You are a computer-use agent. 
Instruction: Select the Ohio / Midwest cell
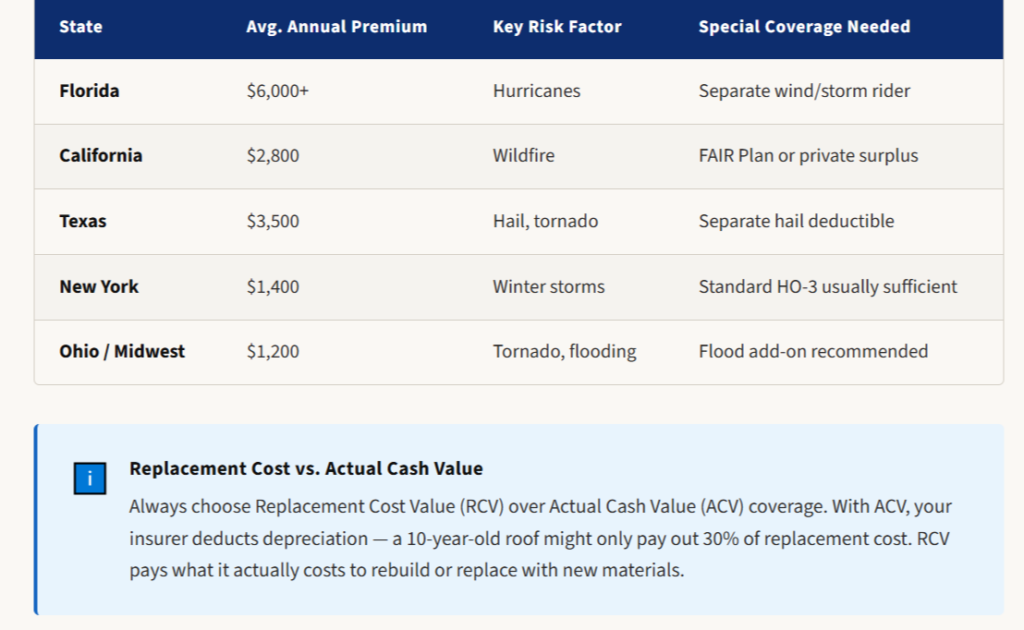(x=122, y=352)
